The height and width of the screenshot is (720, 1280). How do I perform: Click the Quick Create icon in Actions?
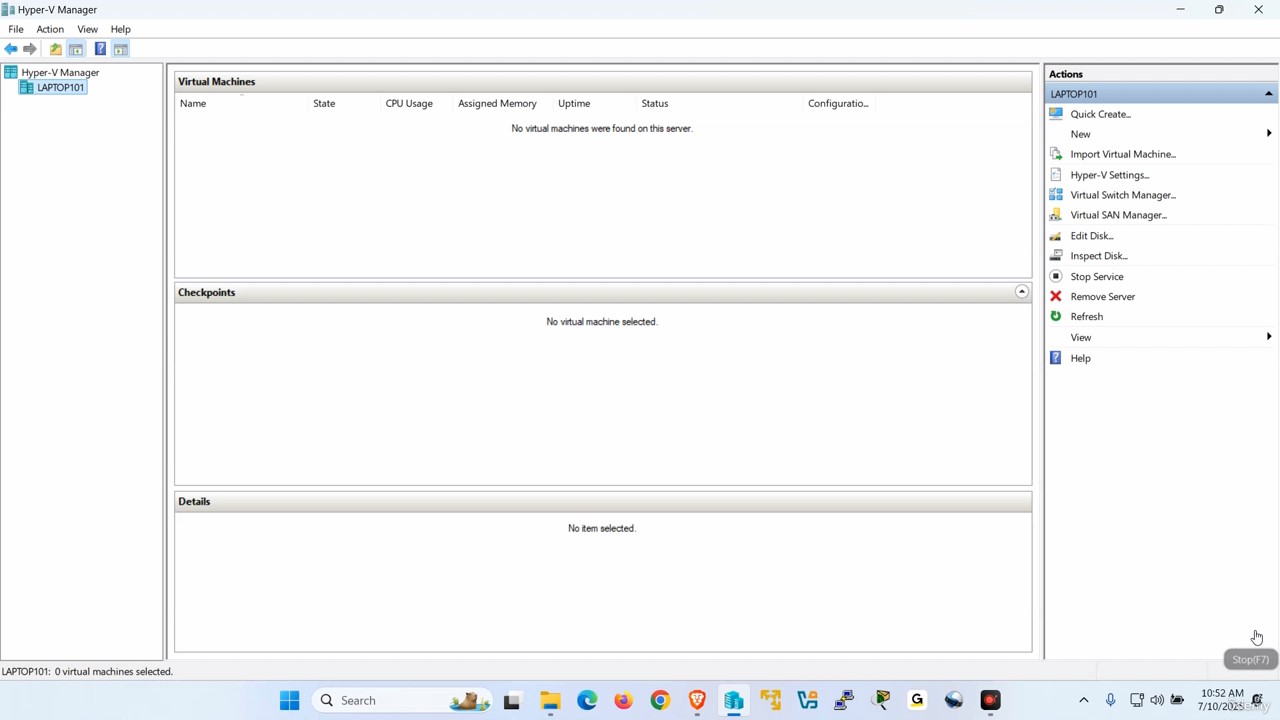(x=1056, y=114)
